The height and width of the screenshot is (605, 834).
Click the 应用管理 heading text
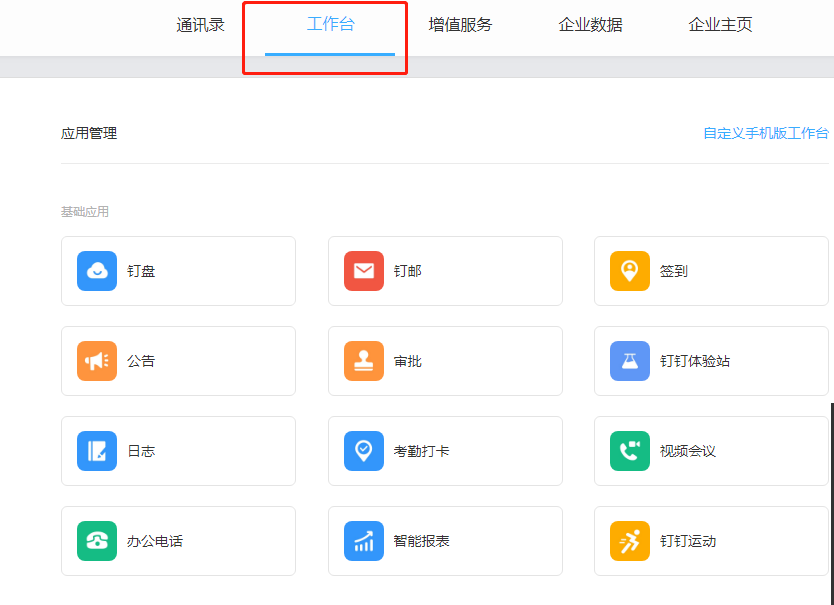(x=89, y=133)
